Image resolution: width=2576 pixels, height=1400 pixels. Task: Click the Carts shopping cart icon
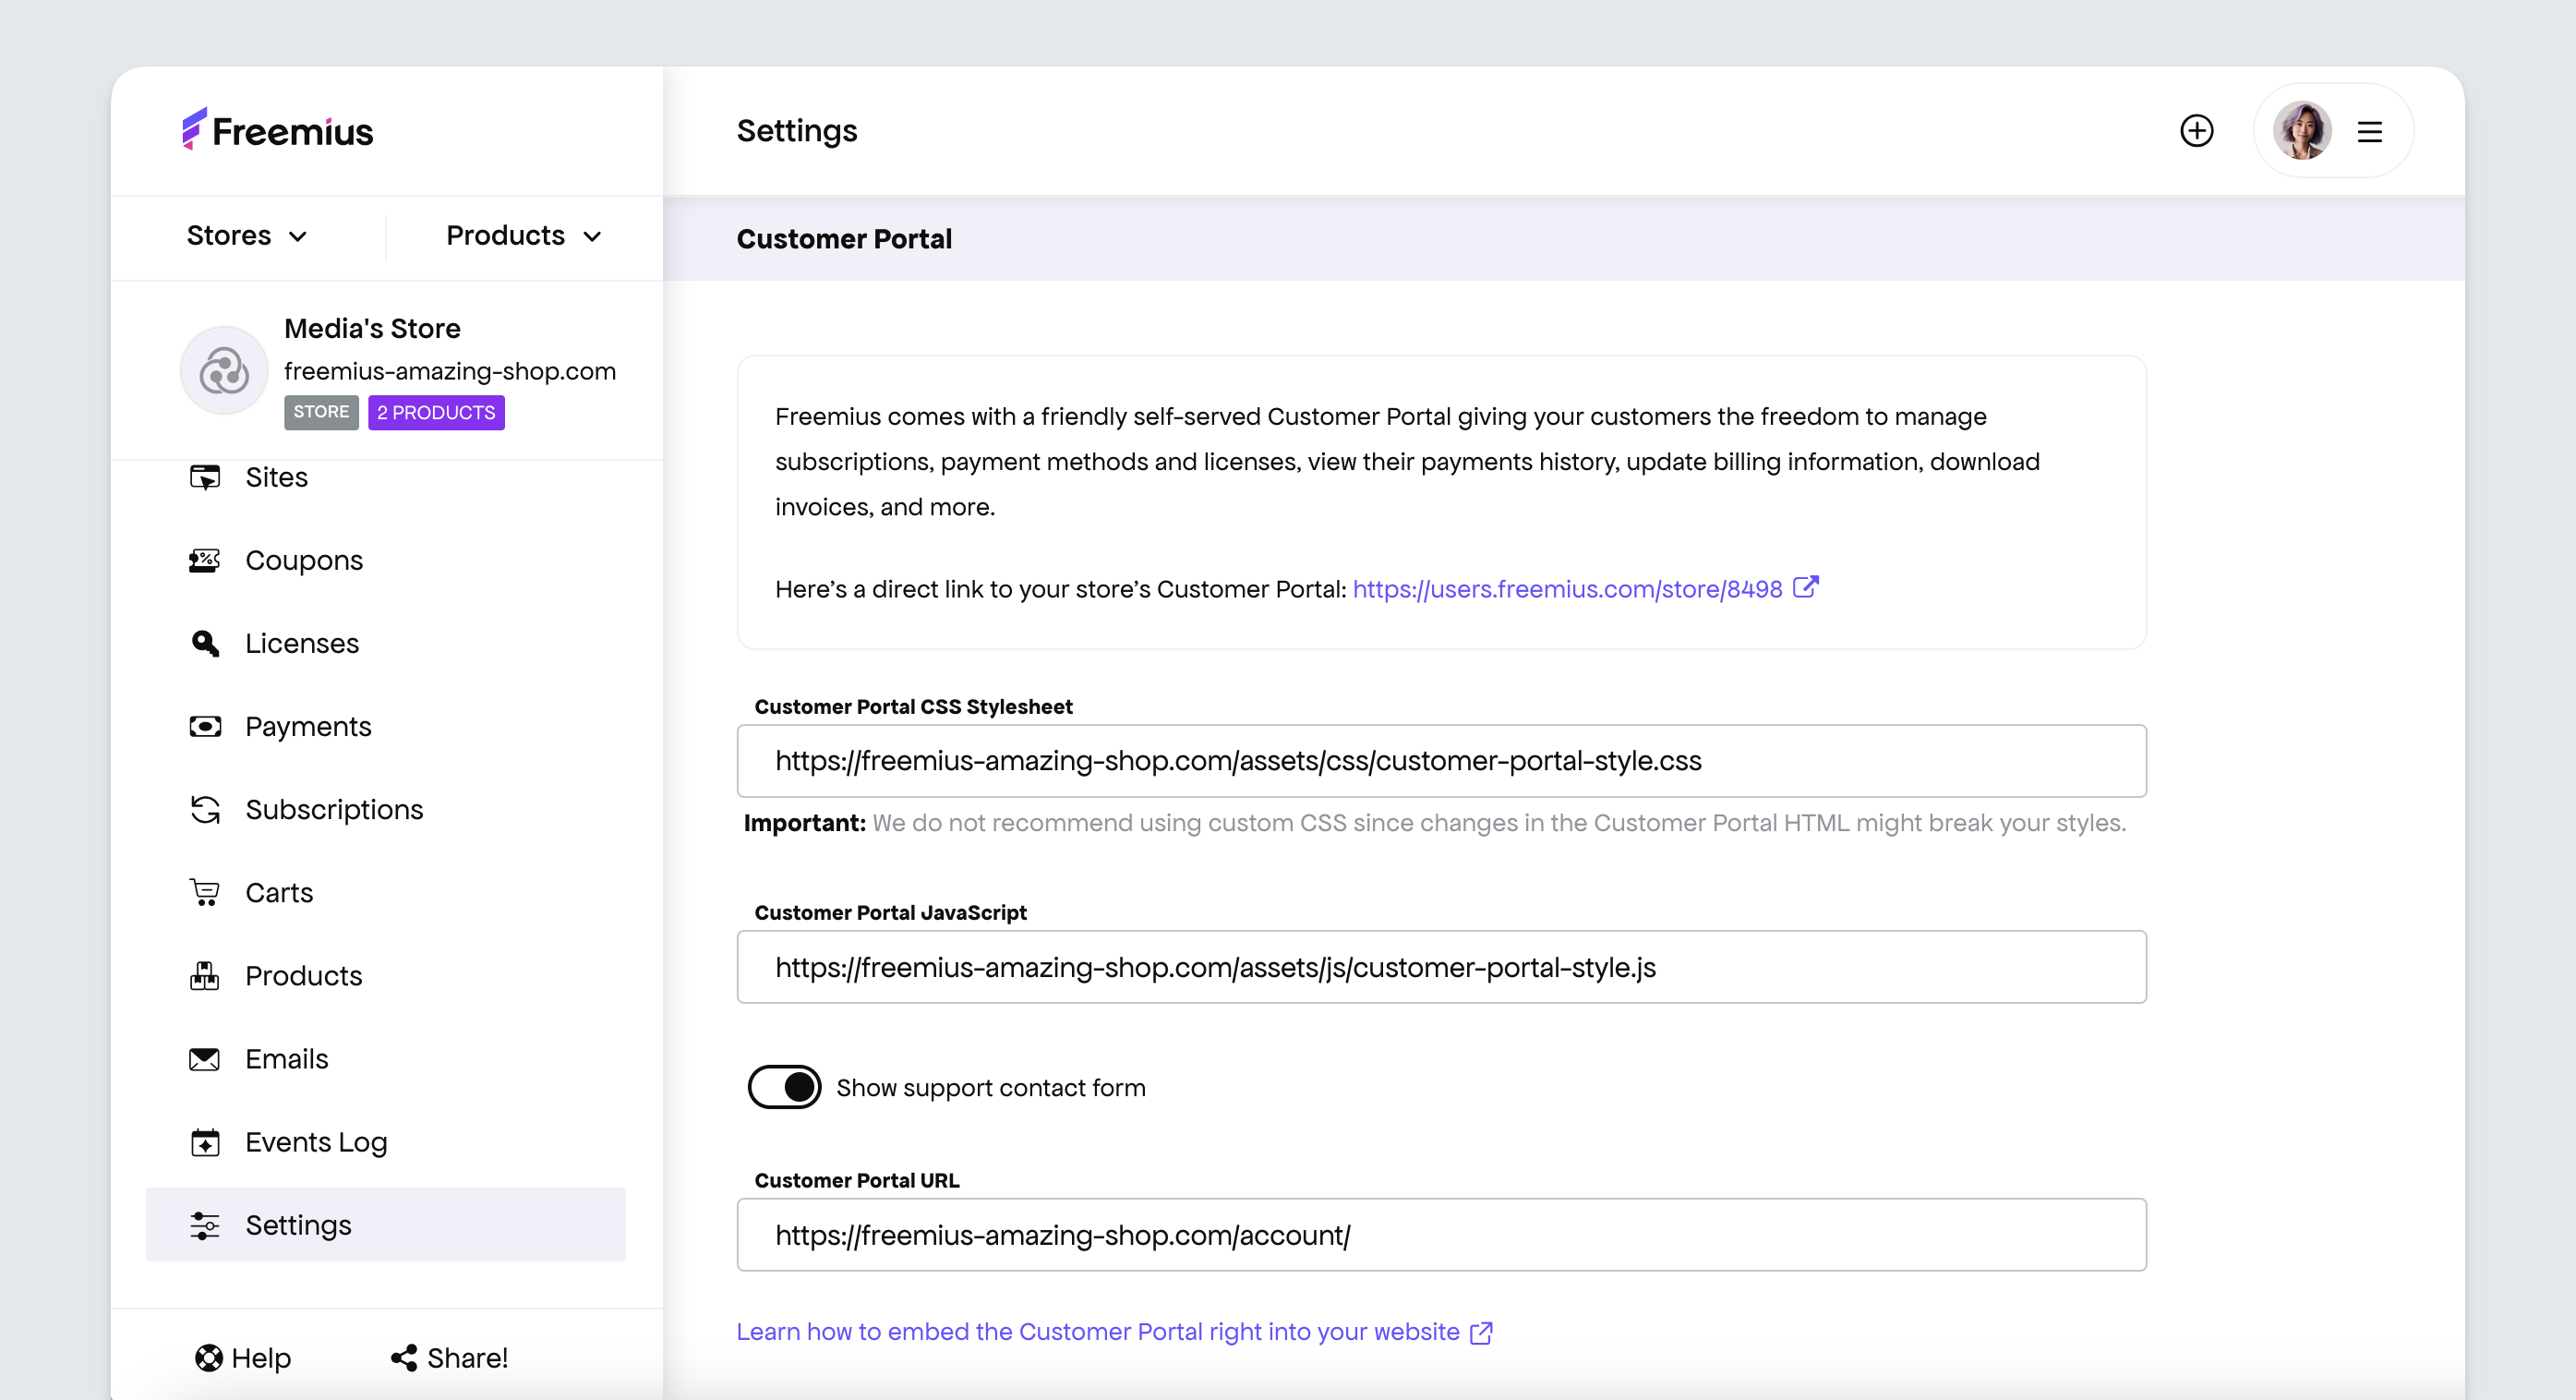point(205,892)
